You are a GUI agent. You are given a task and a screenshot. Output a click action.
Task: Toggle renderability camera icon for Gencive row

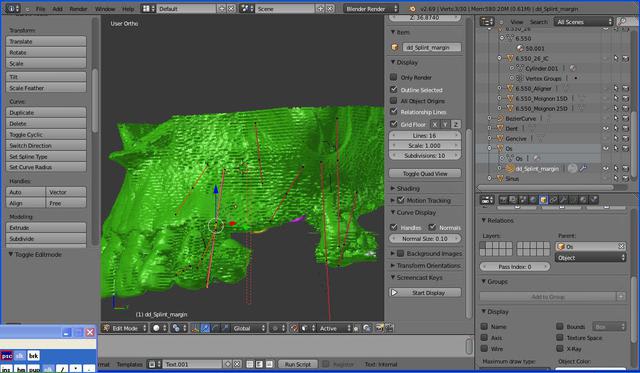[625, 139]
